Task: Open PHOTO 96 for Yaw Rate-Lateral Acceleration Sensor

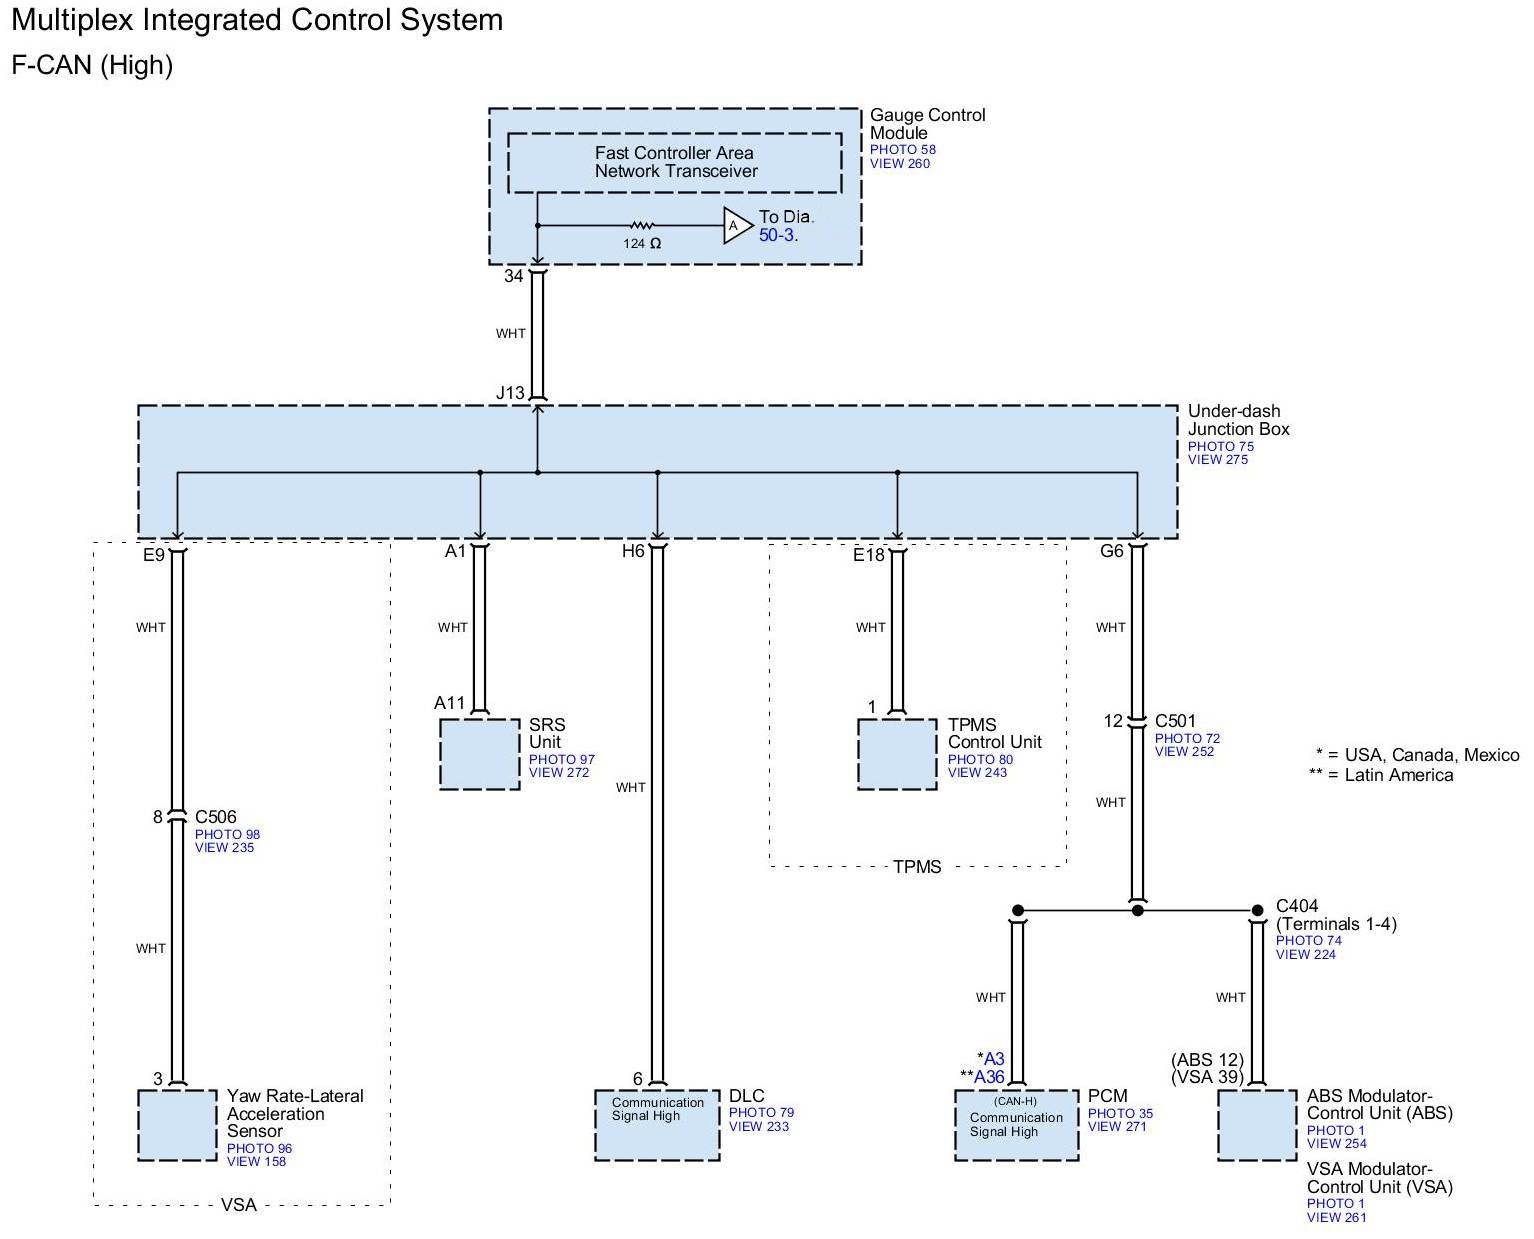Action: [259, 1149]
